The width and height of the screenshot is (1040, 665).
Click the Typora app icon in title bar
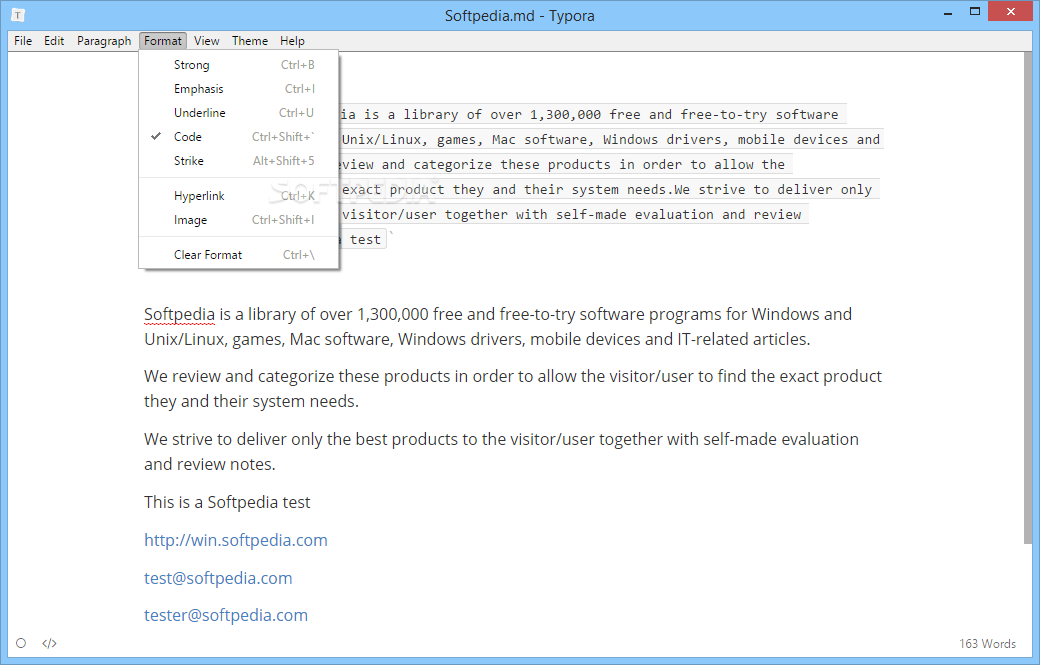[x=18, y=15]
